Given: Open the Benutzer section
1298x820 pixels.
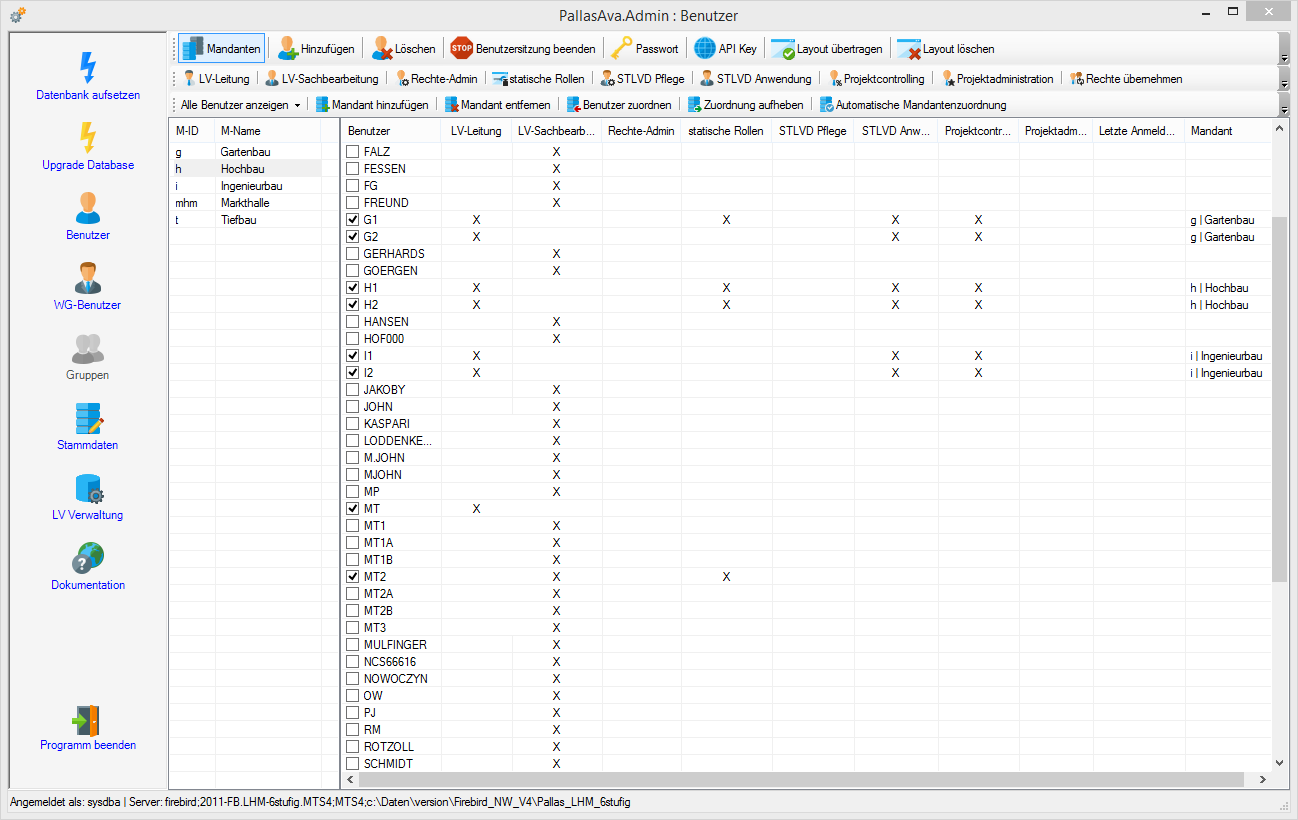Looking at the screenshot, I should pyautogui.click(x=88, y=216).
